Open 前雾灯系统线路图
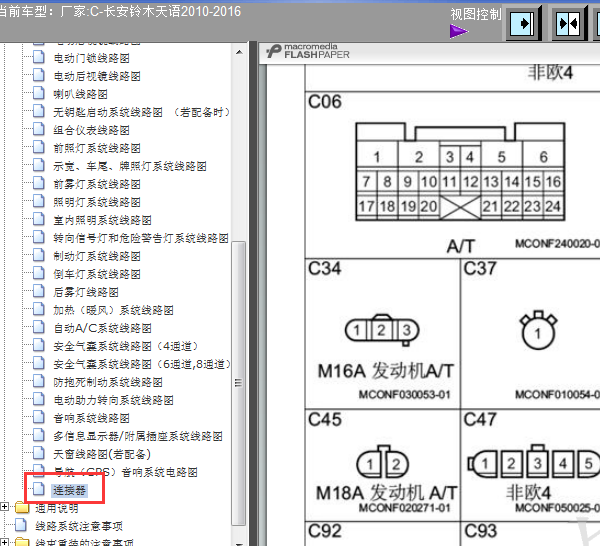The width and height of the screenshot is (600, 546). point(97,184)
